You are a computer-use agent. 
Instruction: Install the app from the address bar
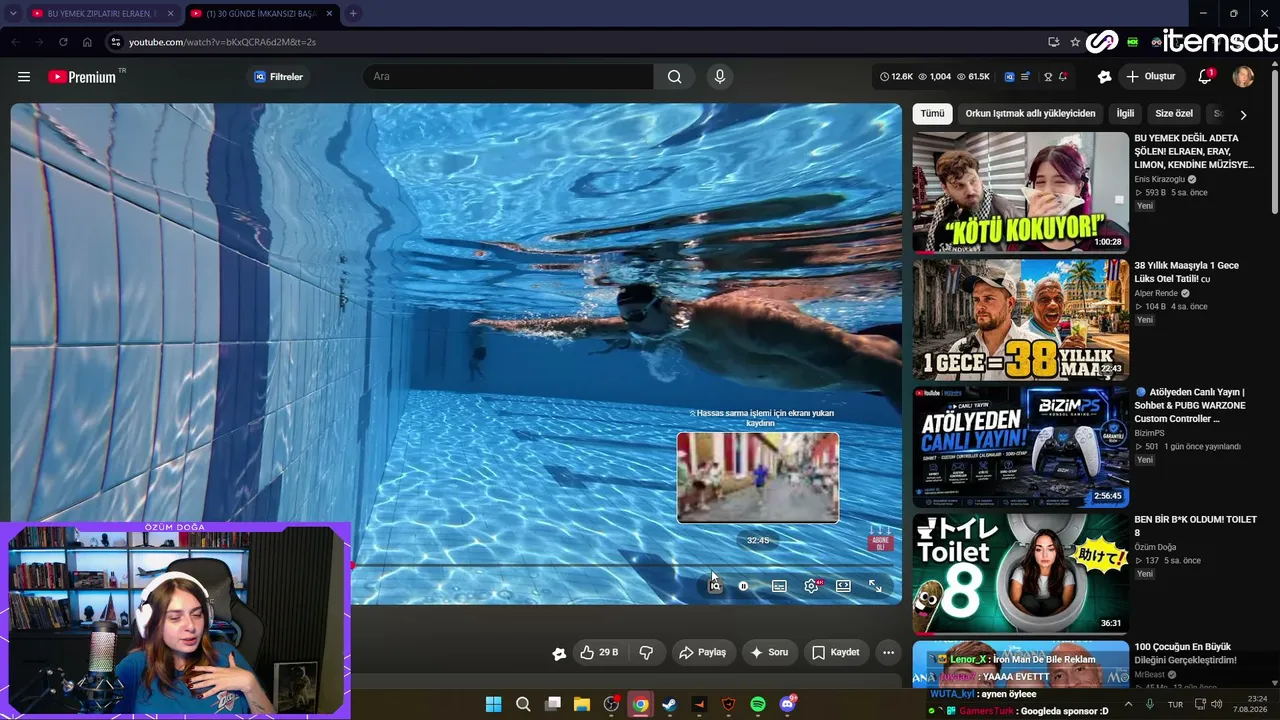tap(1053, 42)
